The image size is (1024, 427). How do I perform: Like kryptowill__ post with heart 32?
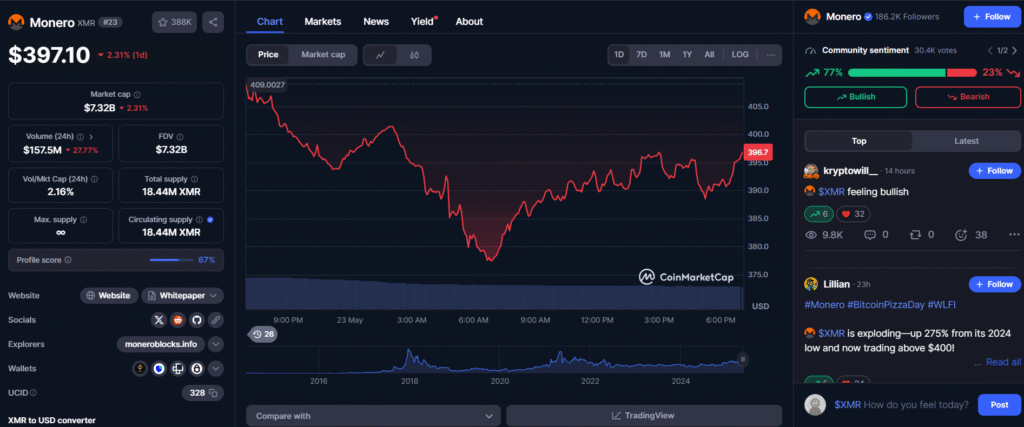pyautogui.click(x=854, y=214)
